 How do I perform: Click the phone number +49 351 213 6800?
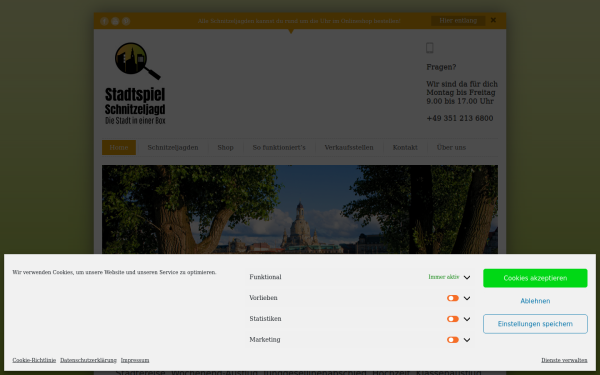pyautogui.click(x=460, y=118)
